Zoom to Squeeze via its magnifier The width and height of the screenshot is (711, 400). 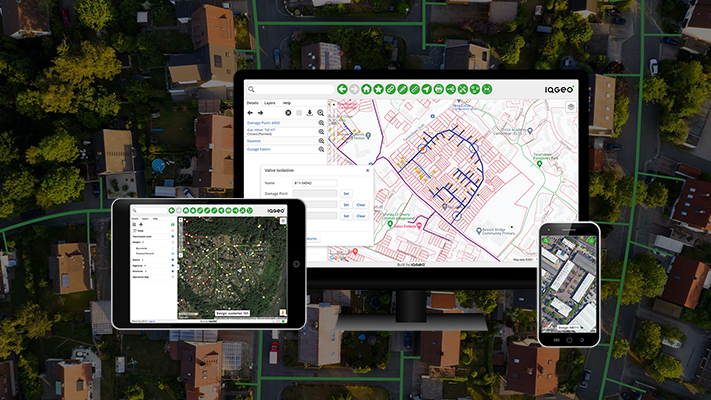(321, 141)
